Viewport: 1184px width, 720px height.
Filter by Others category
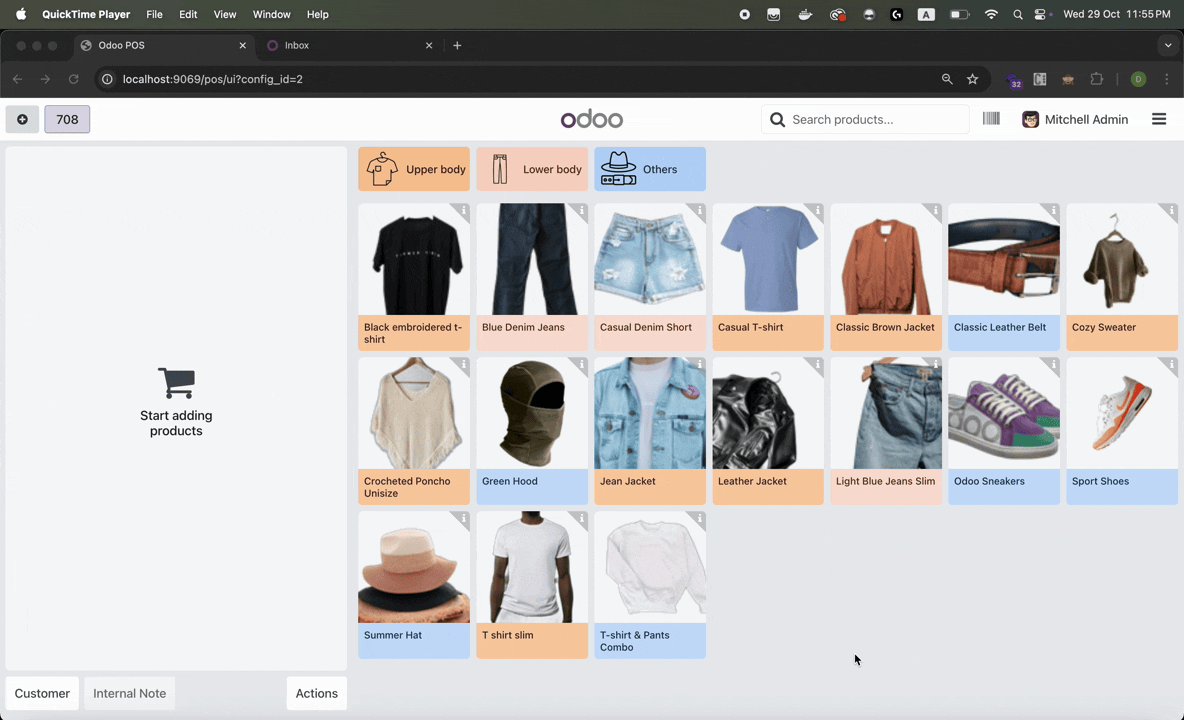coord(650,169)
